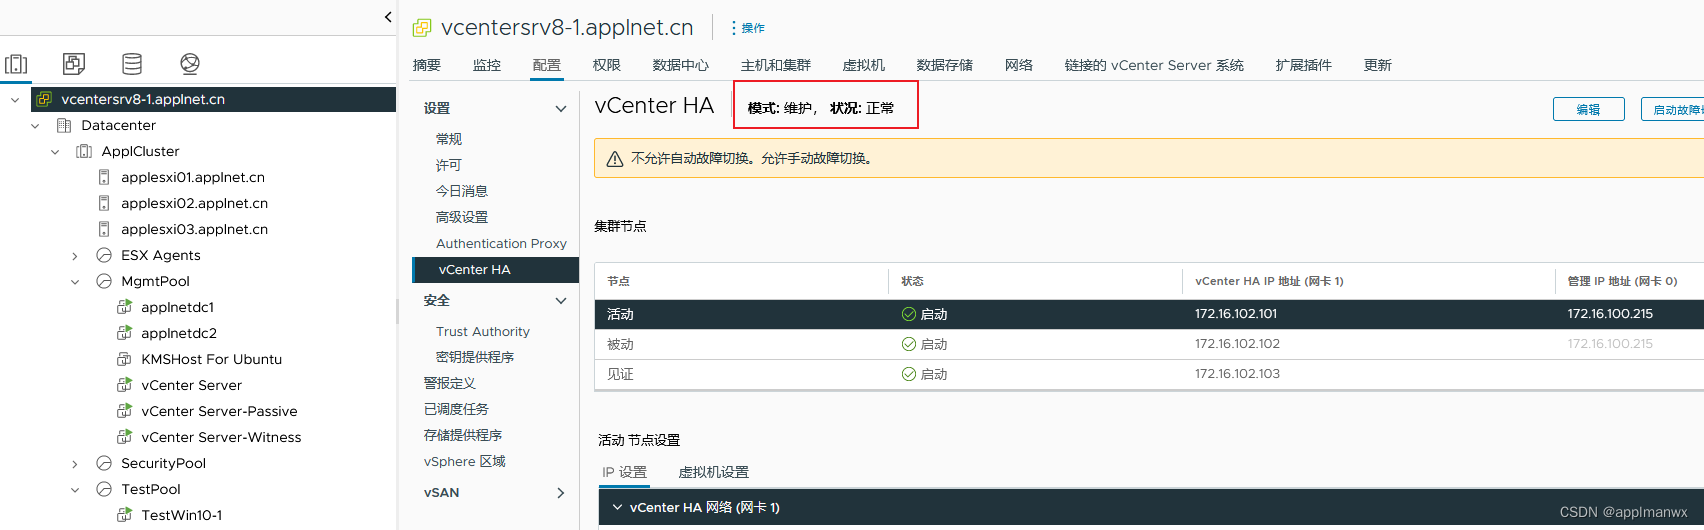Click the 编辑 button
1704x530 pixels.
point(1588,109)
